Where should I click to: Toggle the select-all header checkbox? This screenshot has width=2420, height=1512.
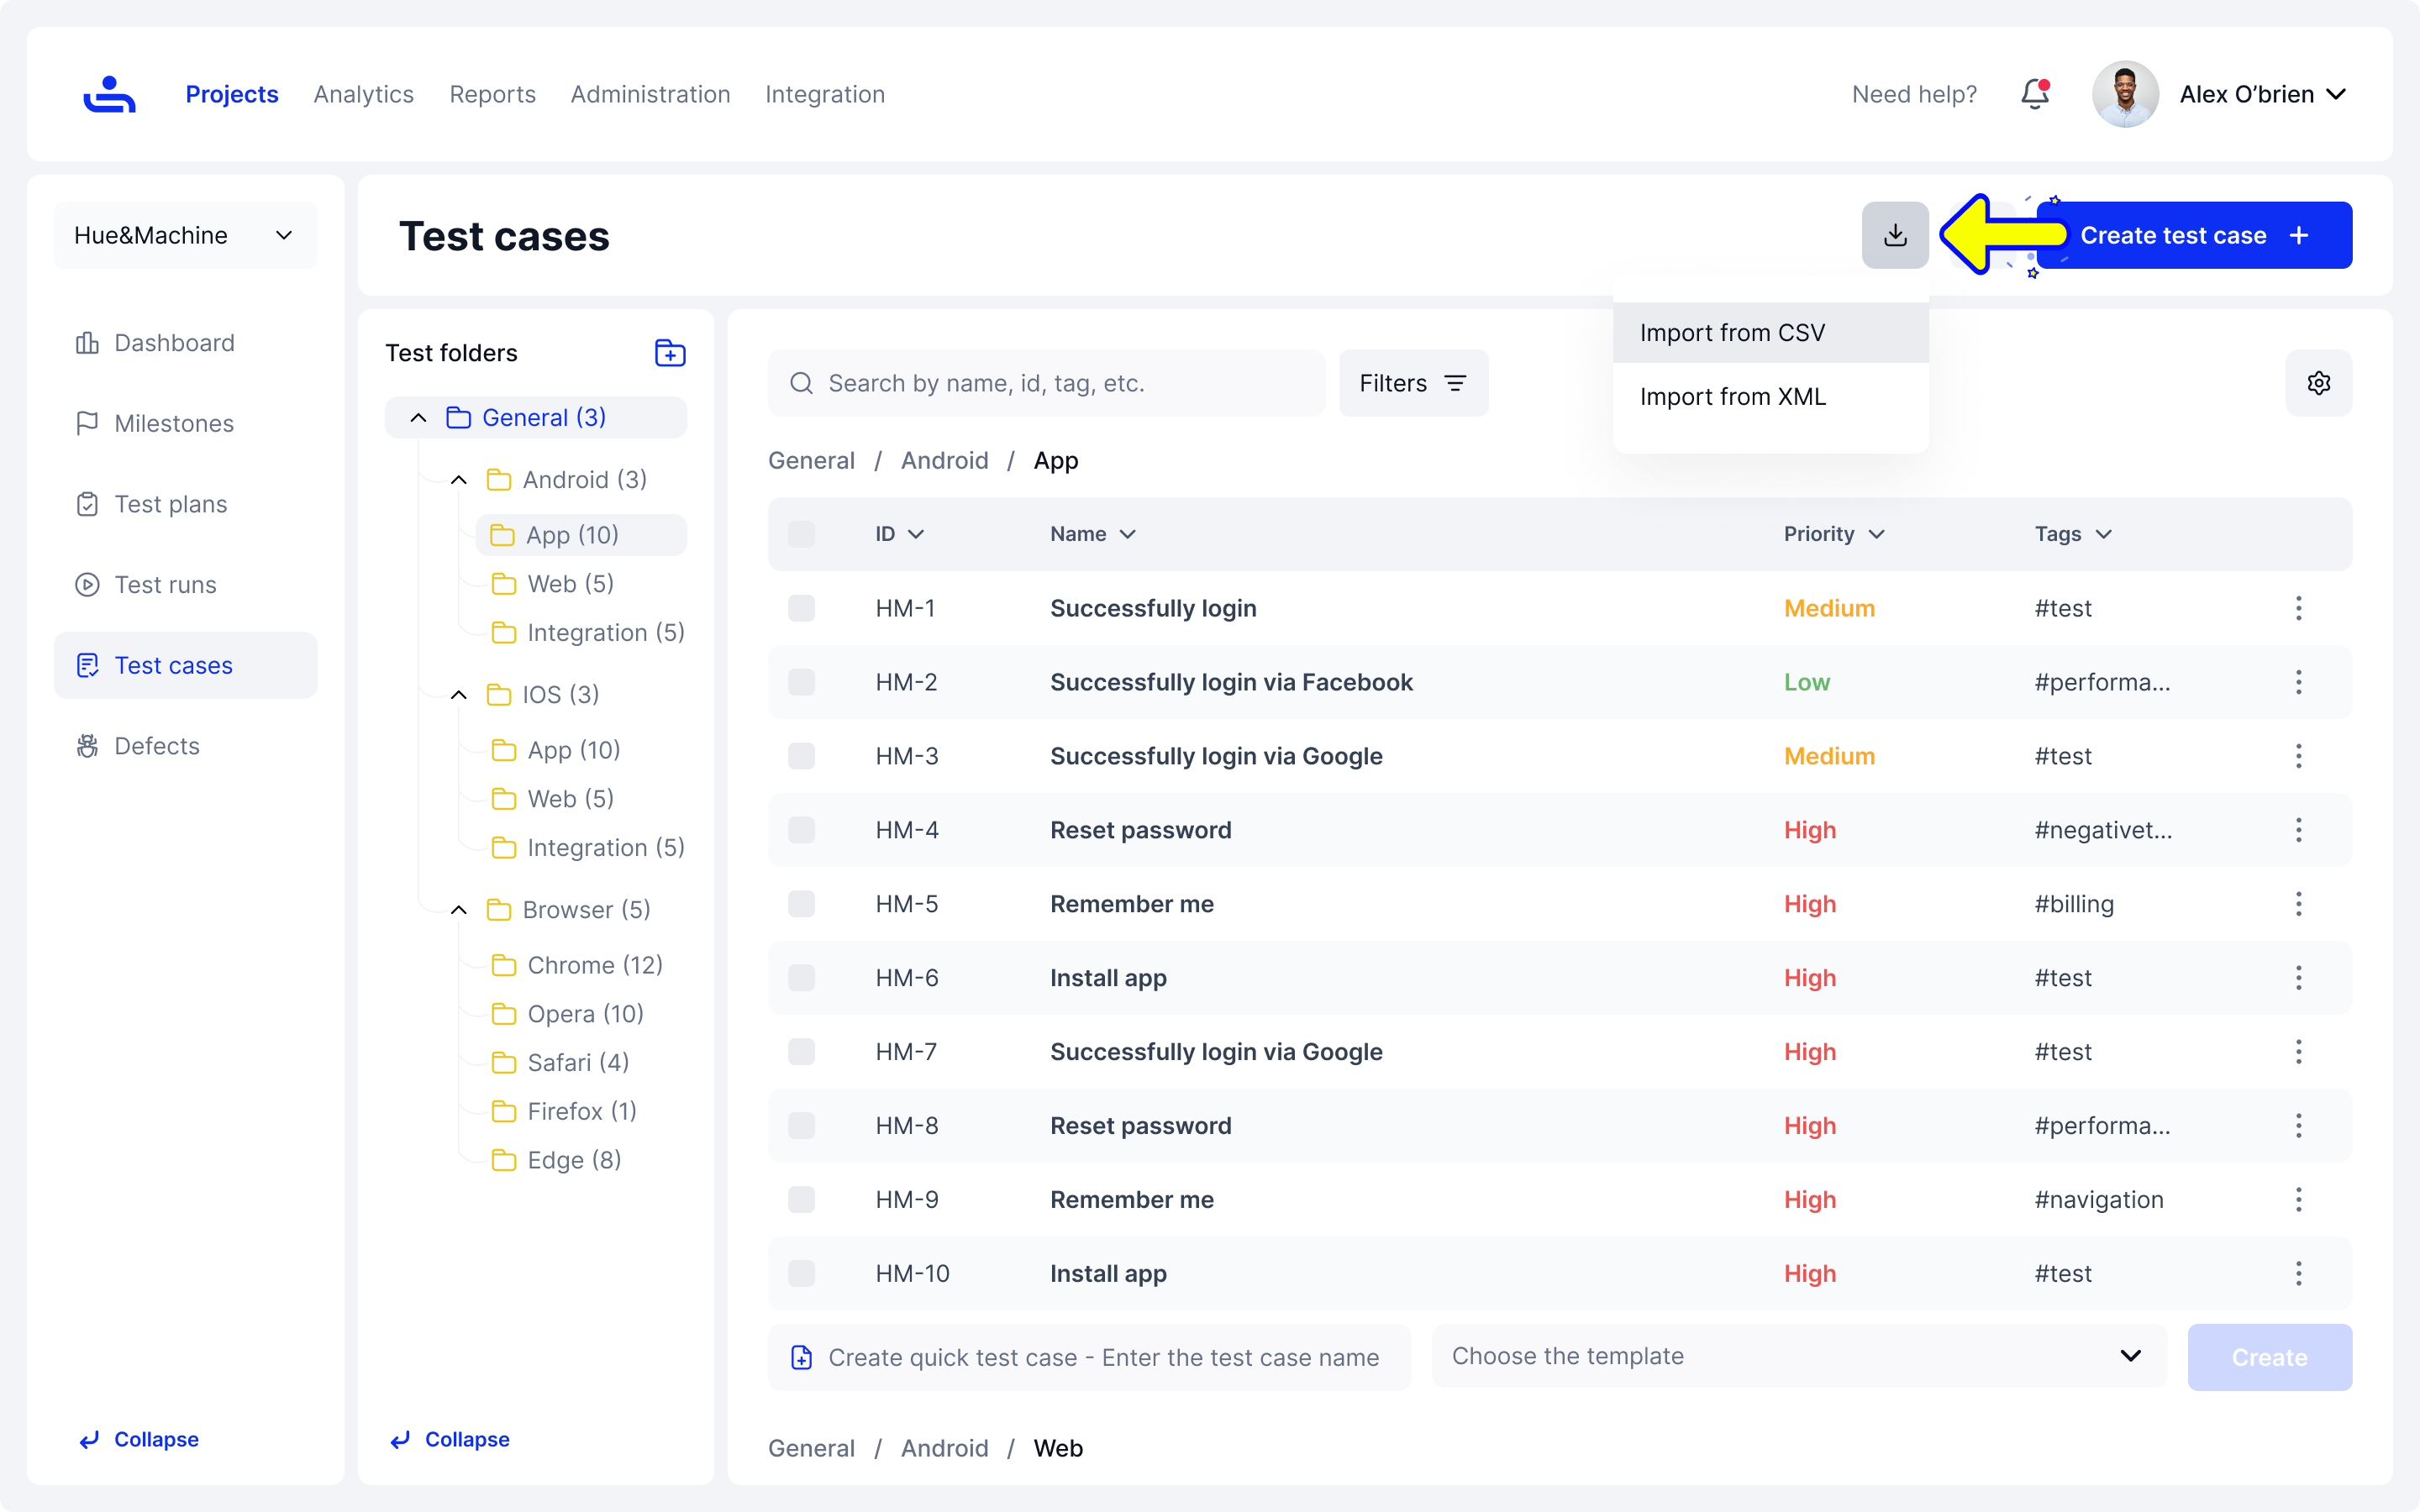[x=801, y=534]
